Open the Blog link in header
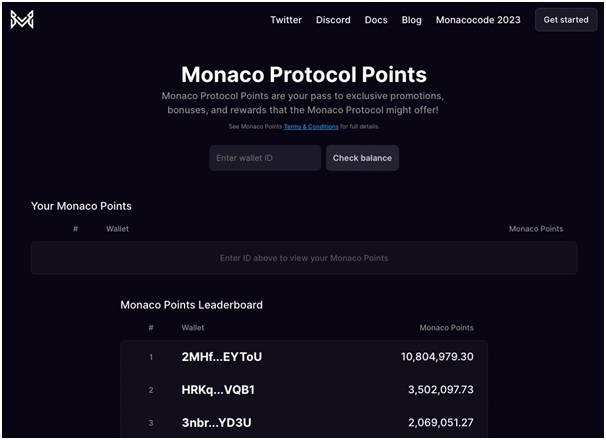 click(x=411, y=20)
